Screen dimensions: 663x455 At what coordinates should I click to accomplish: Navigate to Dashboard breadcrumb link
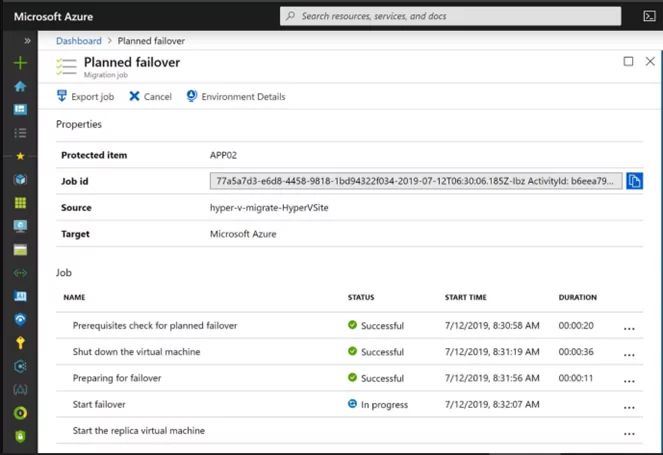79,41
